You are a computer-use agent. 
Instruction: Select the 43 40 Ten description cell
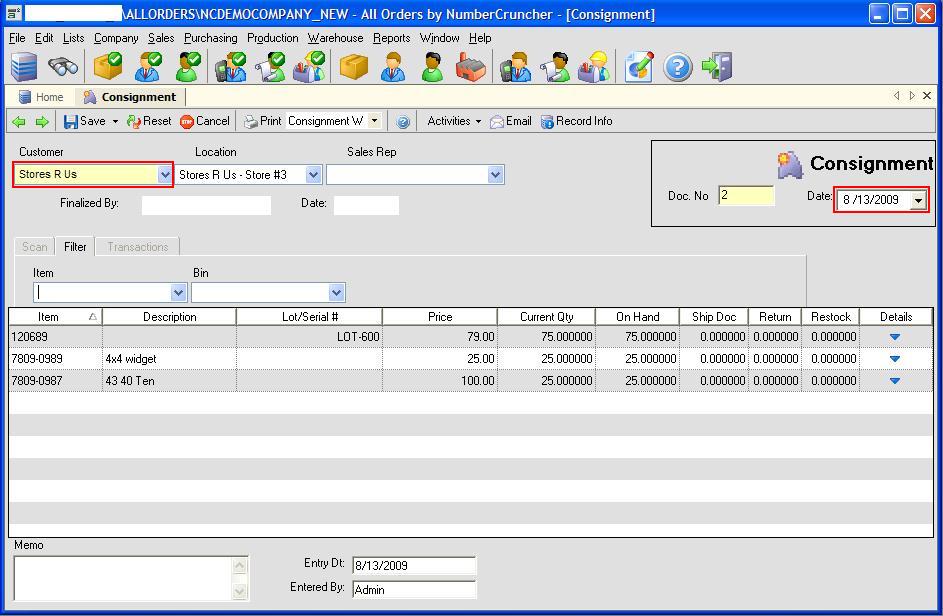click(x=170, y=381)
